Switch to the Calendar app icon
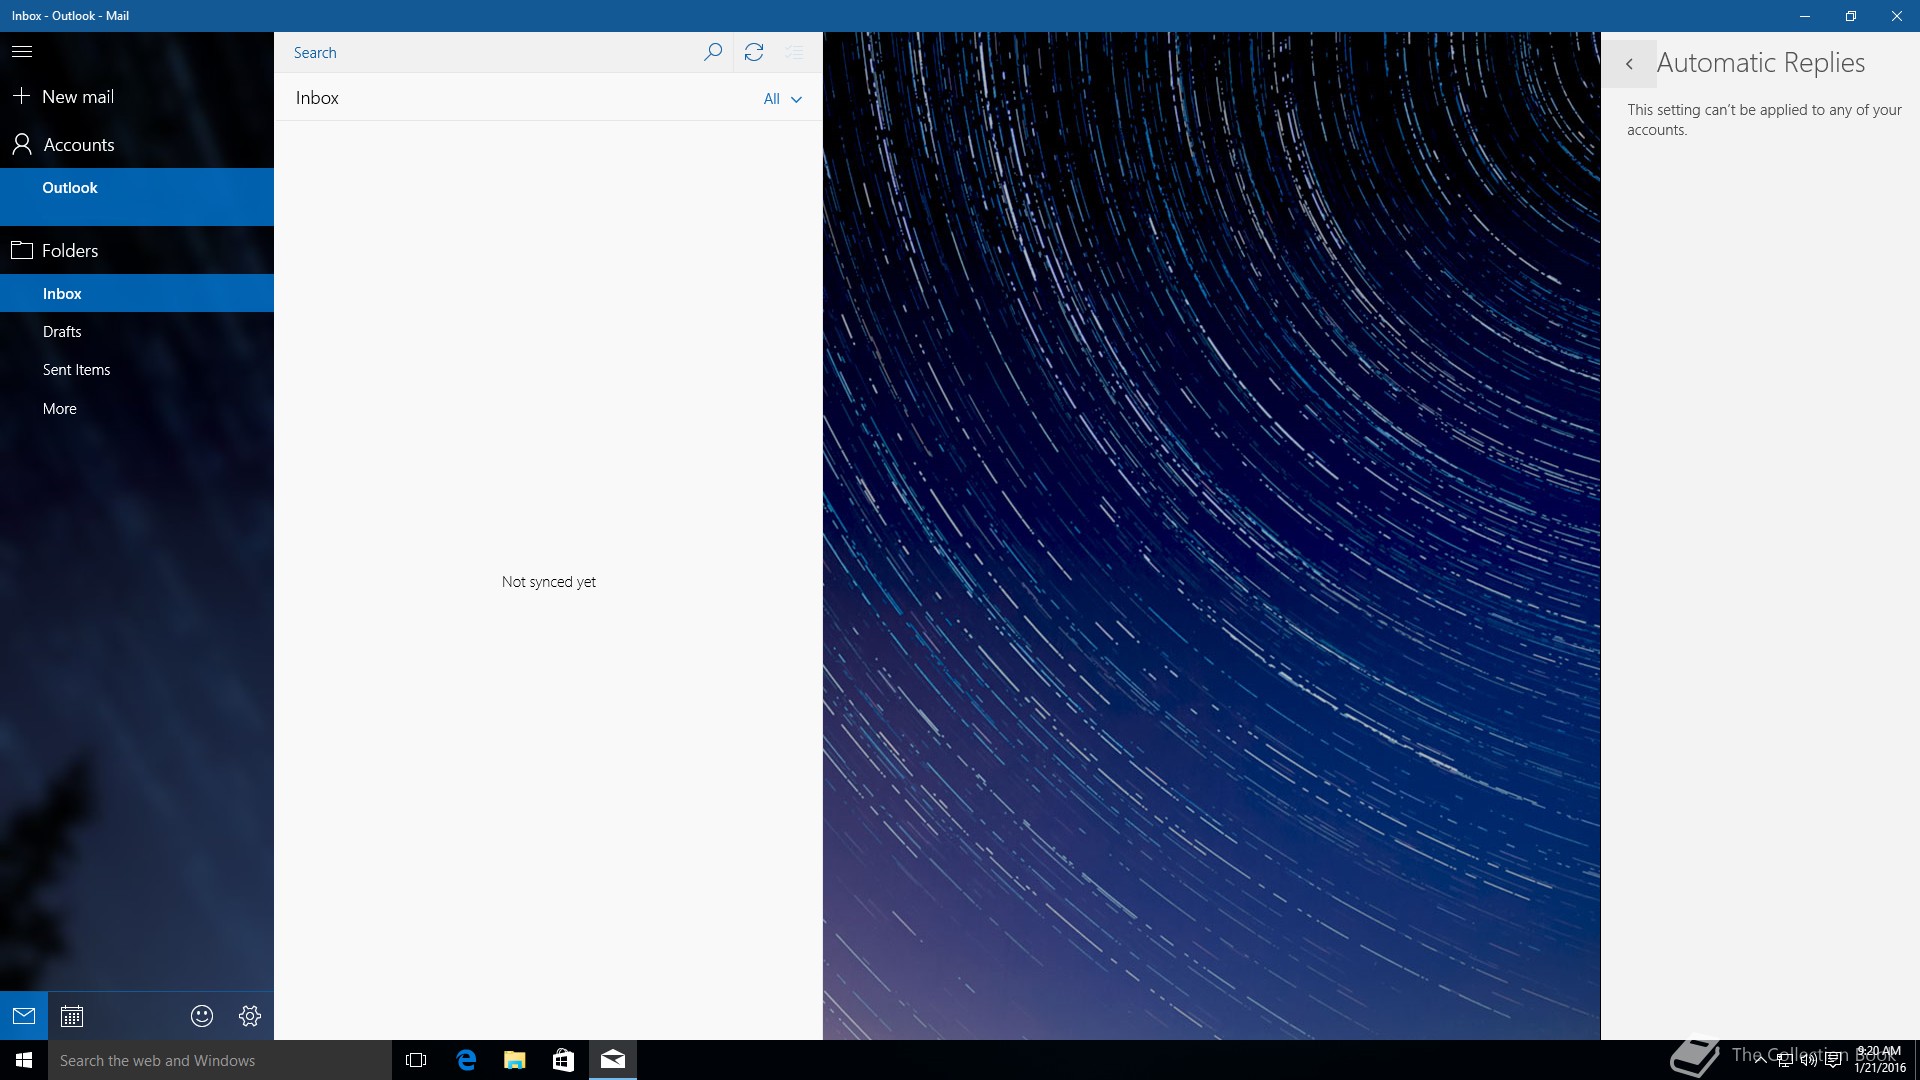 click(72, 1016)
